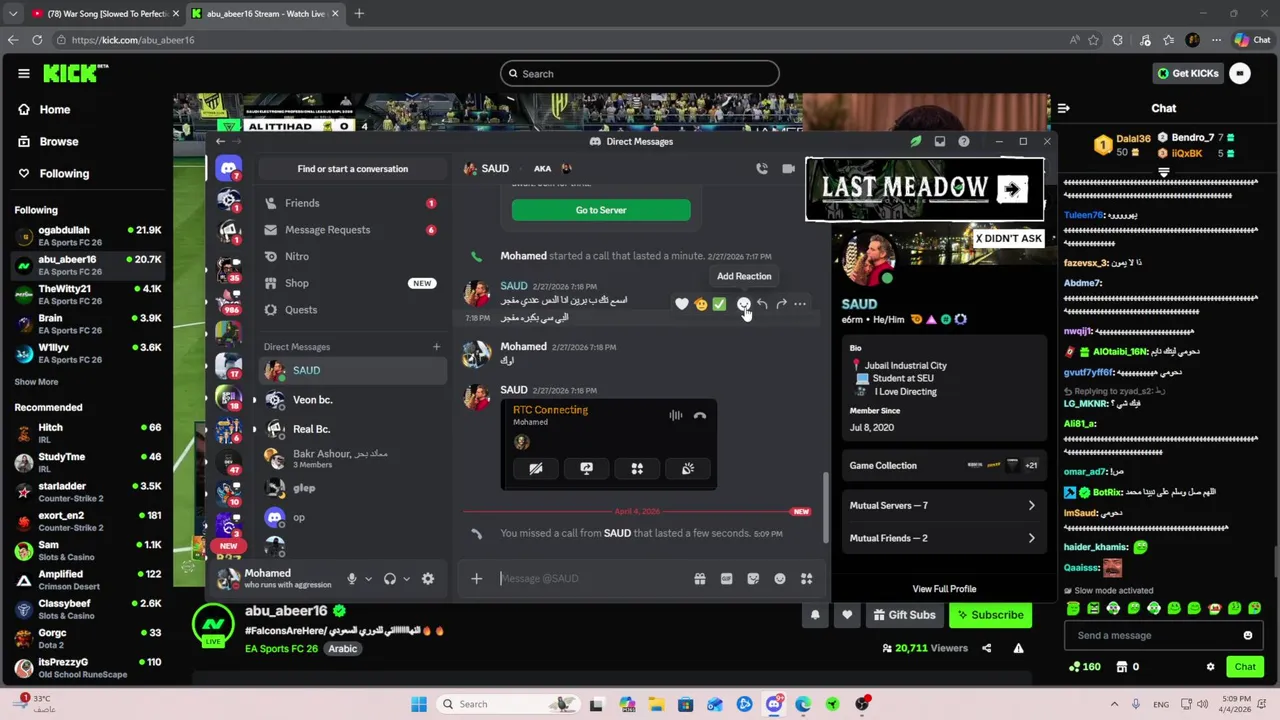Toggle stream notifications bell on Kick
This screenshot has width=1280, height=720.
tap(815, 615)
